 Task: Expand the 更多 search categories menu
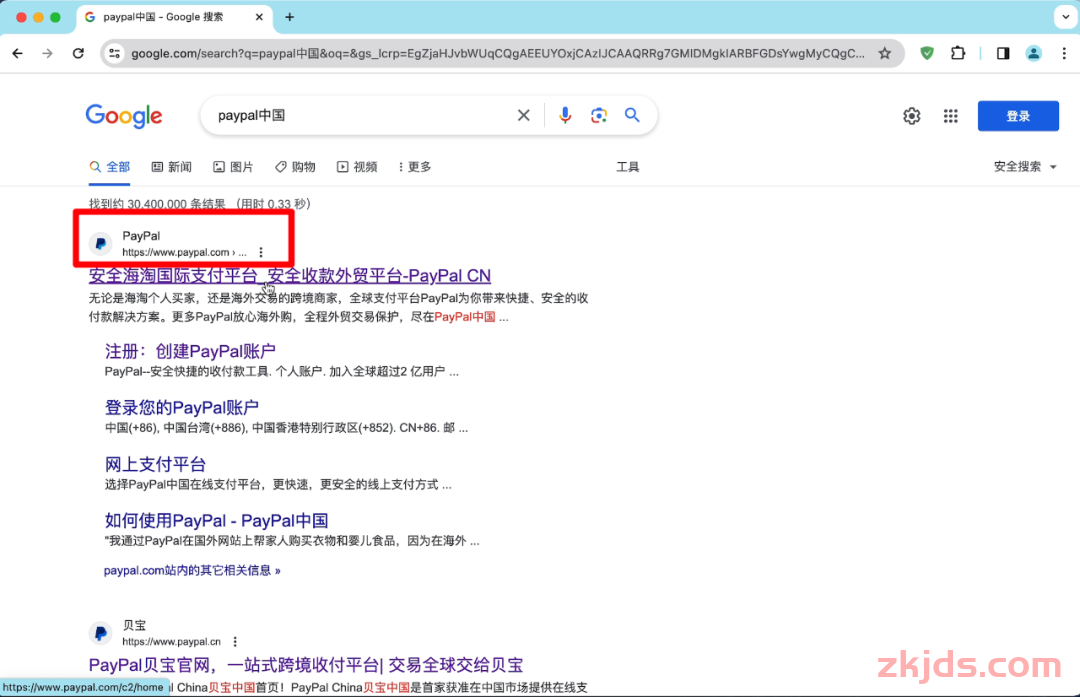[415, 167]
